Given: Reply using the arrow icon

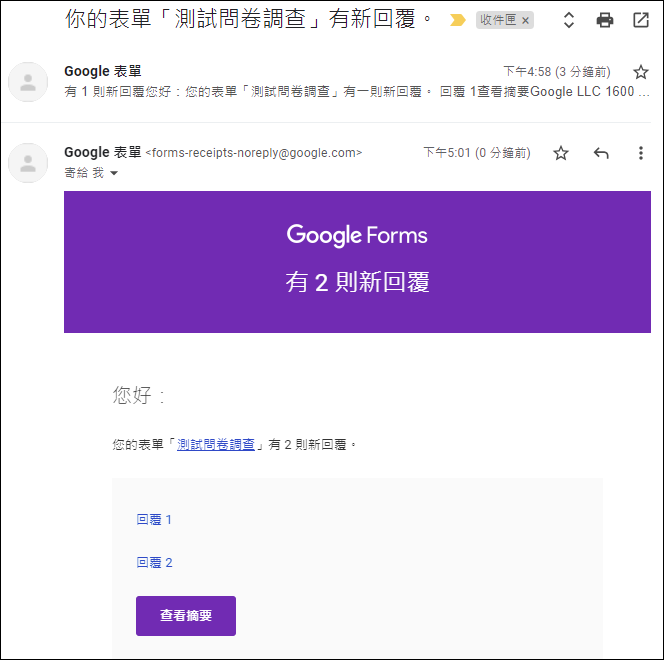Looking at the screenshot, I should tap(601, 153).
